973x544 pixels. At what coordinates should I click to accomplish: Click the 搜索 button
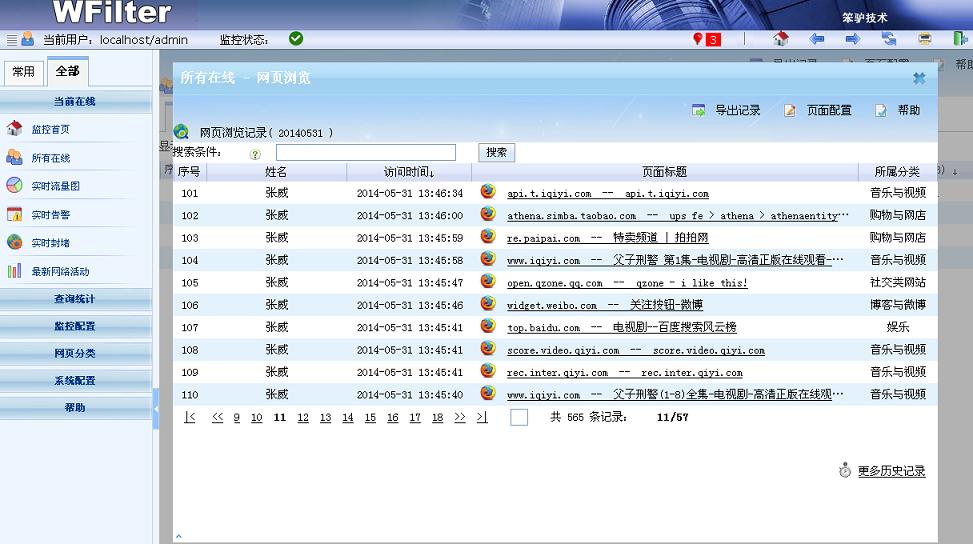[497, 153]
